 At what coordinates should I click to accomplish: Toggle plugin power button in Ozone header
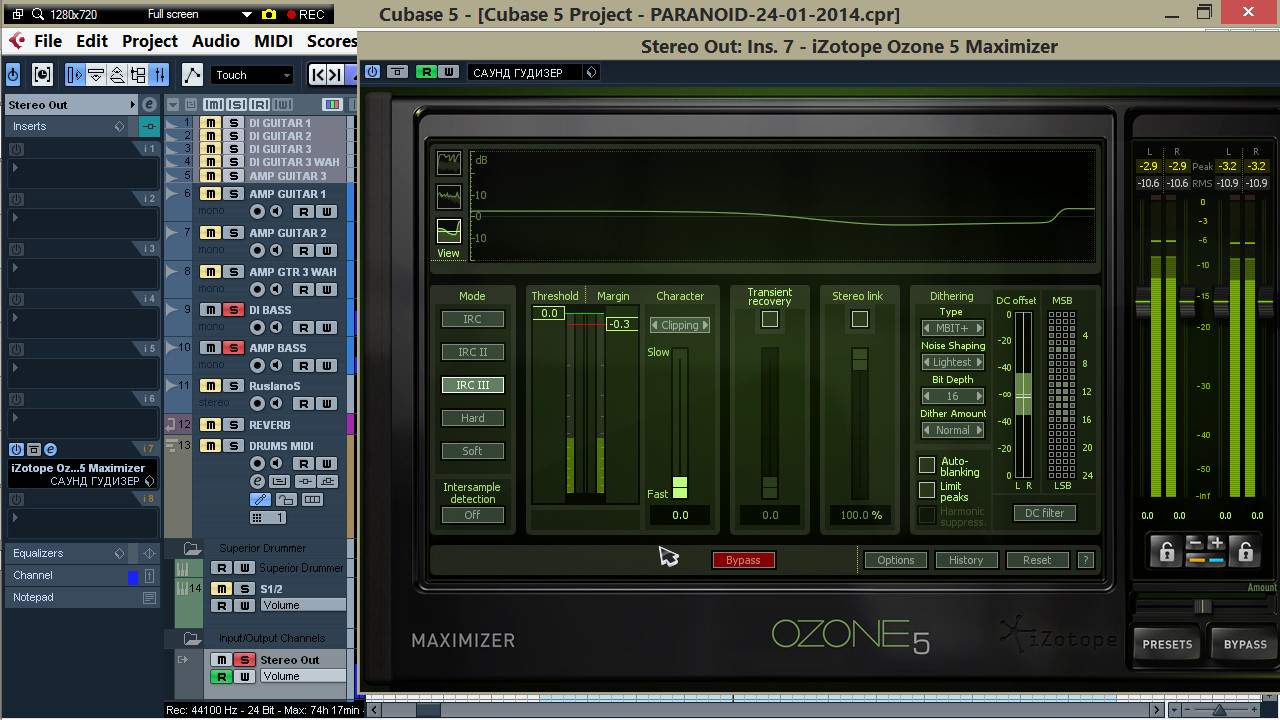(x=372, y=72)
